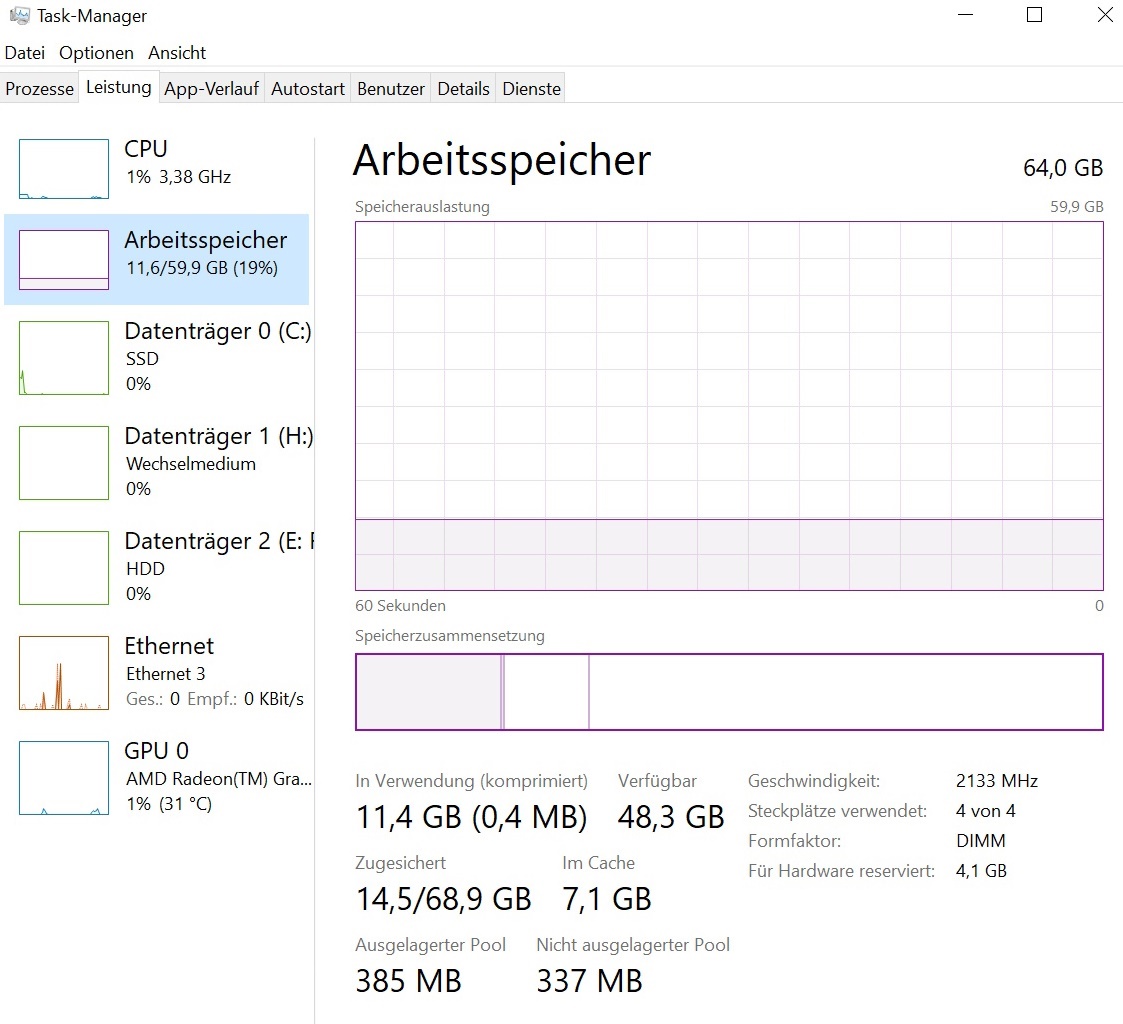1123x1024 pixels.
Task: Switch to the Autostart tab
Action: pos(308,89)
